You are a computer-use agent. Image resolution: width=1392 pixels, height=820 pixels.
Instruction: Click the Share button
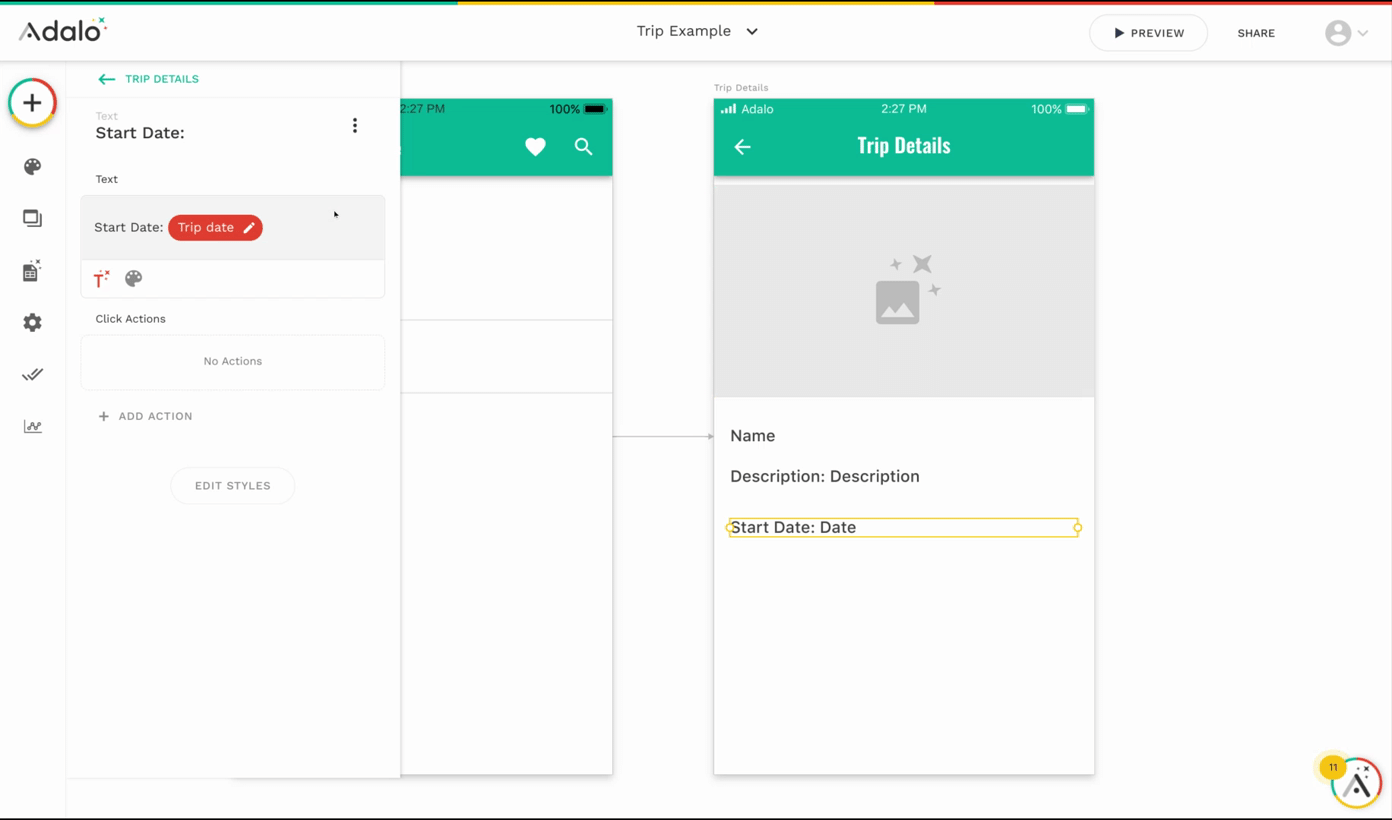(1256, 33)
